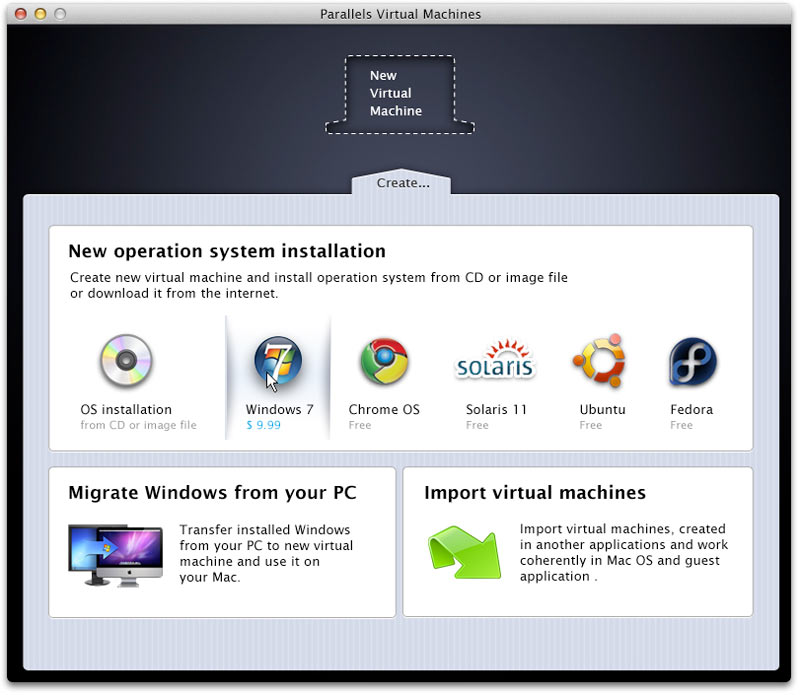Click the green Import arrow icon
This screenshot has width=800, height=695.
(x=463, y=552)
